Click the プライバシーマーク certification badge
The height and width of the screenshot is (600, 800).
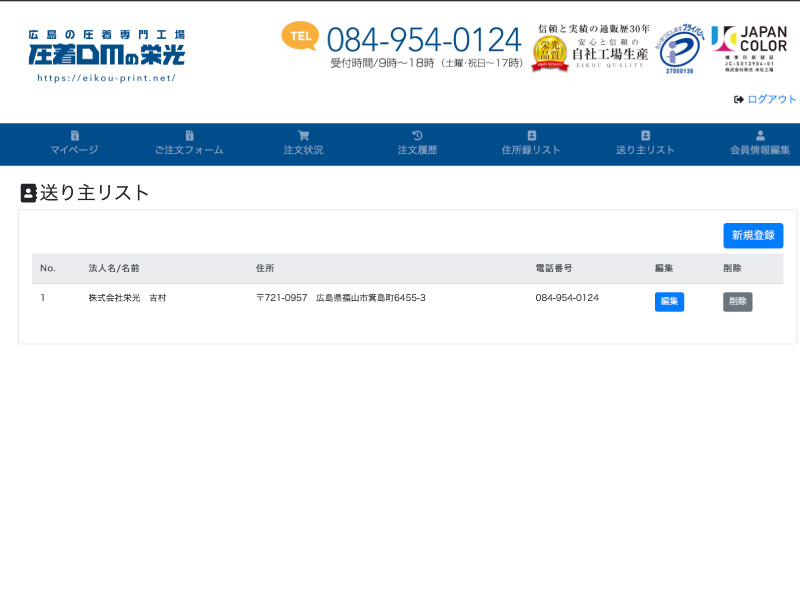pos(682,47)
